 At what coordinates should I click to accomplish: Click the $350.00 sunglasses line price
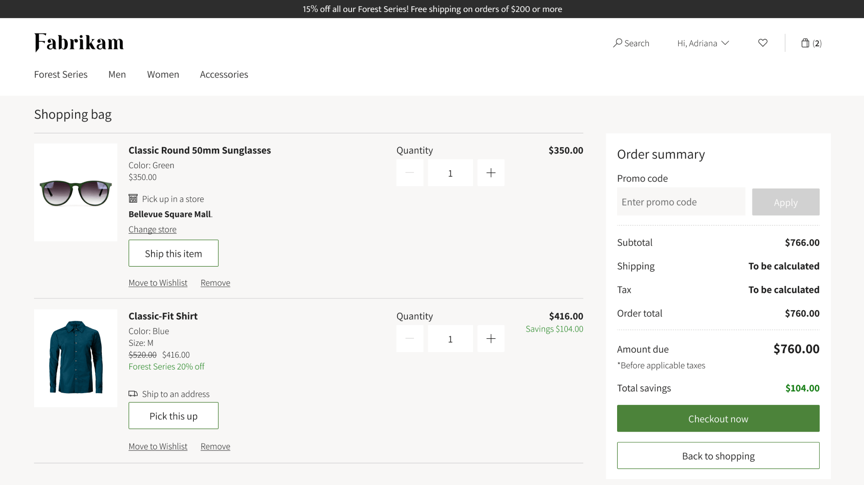566,150
